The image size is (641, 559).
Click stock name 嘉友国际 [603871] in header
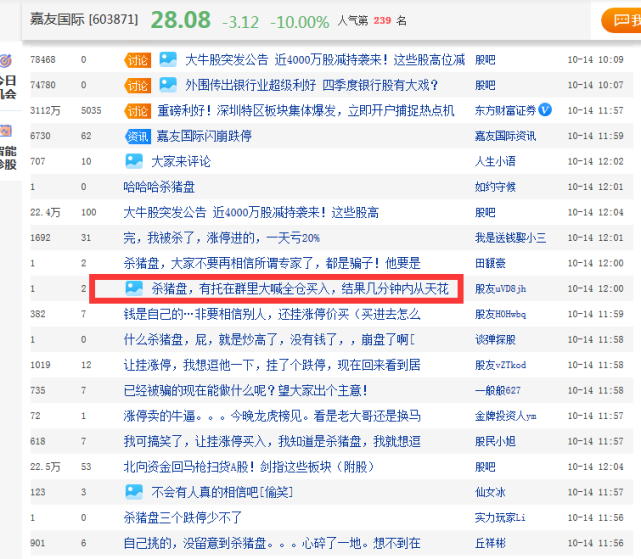(x=84, y=19)
